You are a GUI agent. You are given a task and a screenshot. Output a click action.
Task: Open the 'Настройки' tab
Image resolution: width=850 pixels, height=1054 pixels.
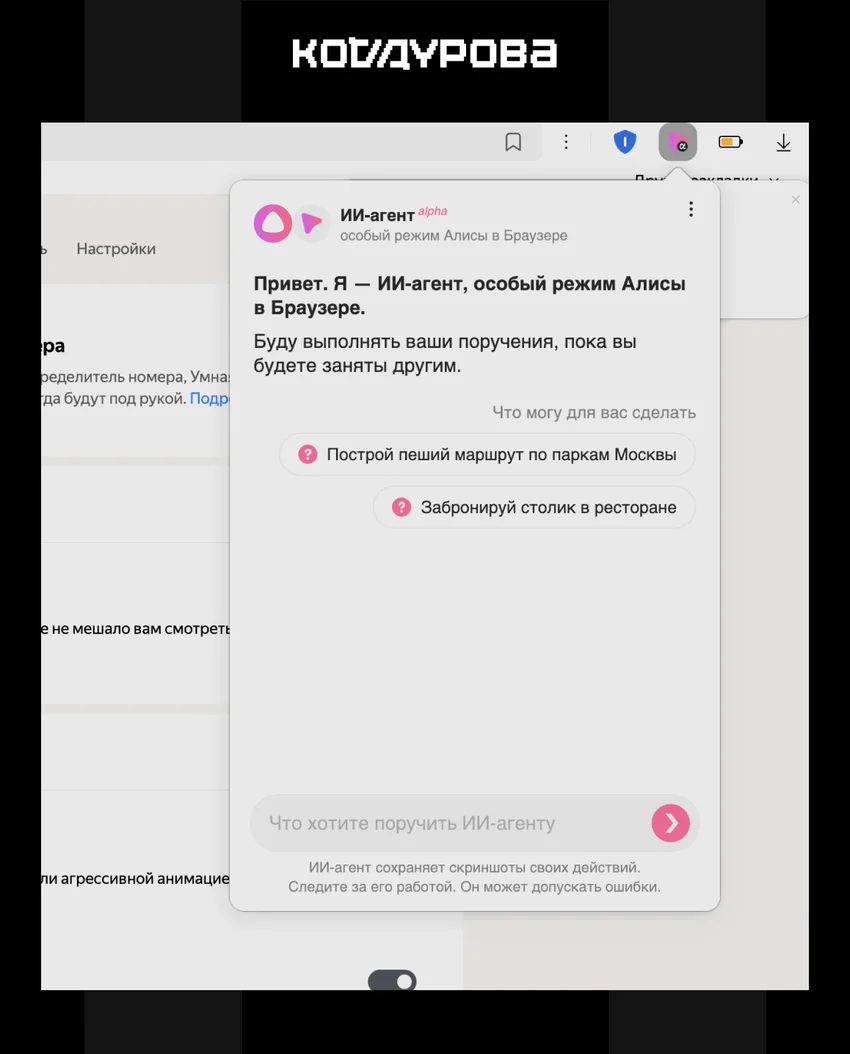pyautogui.click(x=116, y=249)
